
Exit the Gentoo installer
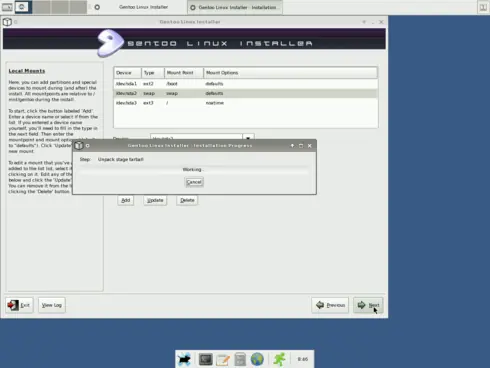coord(19,305)
